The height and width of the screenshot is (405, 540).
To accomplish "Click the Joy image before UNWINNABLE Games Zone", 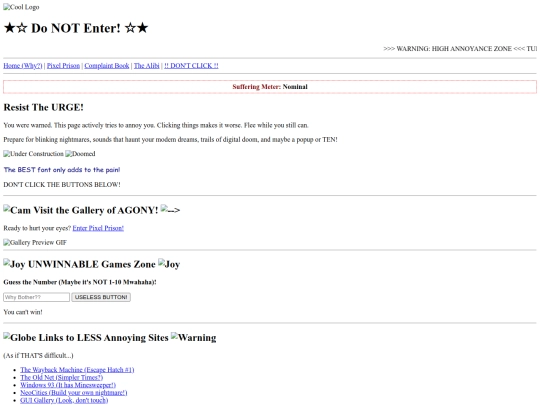I will (x=14, y=264).
